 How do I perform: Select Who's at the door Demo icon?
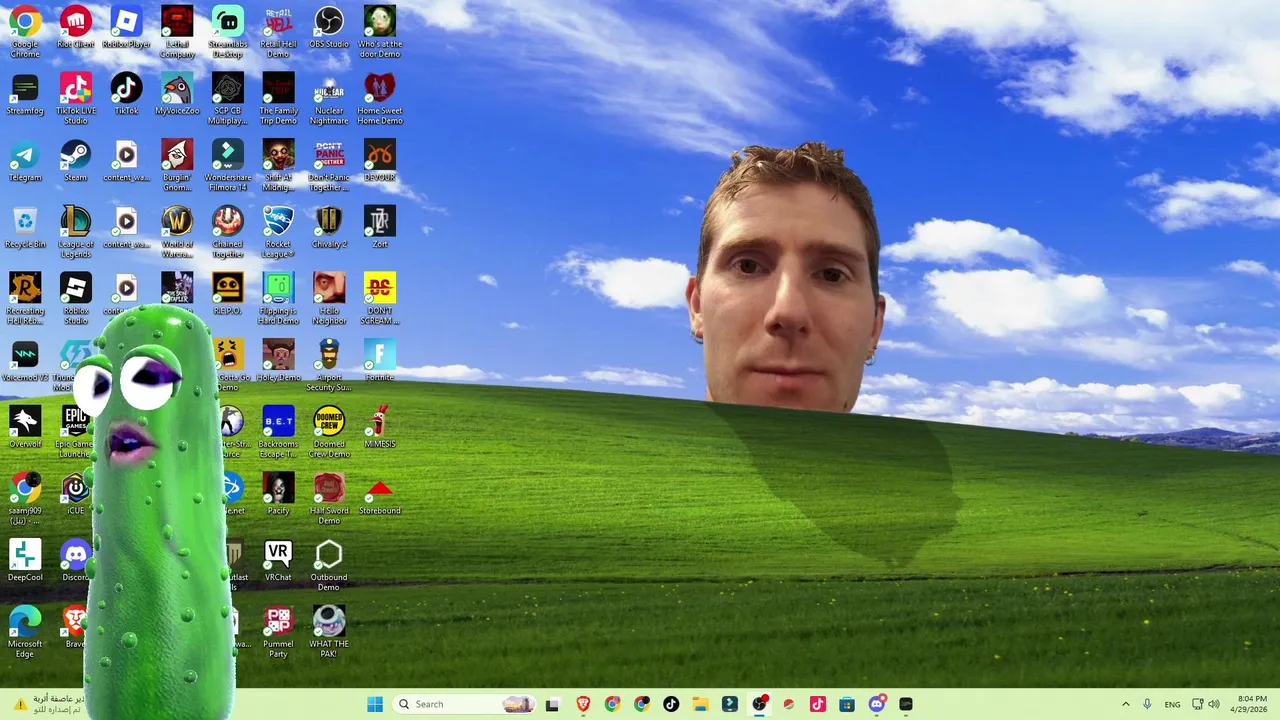380,32
